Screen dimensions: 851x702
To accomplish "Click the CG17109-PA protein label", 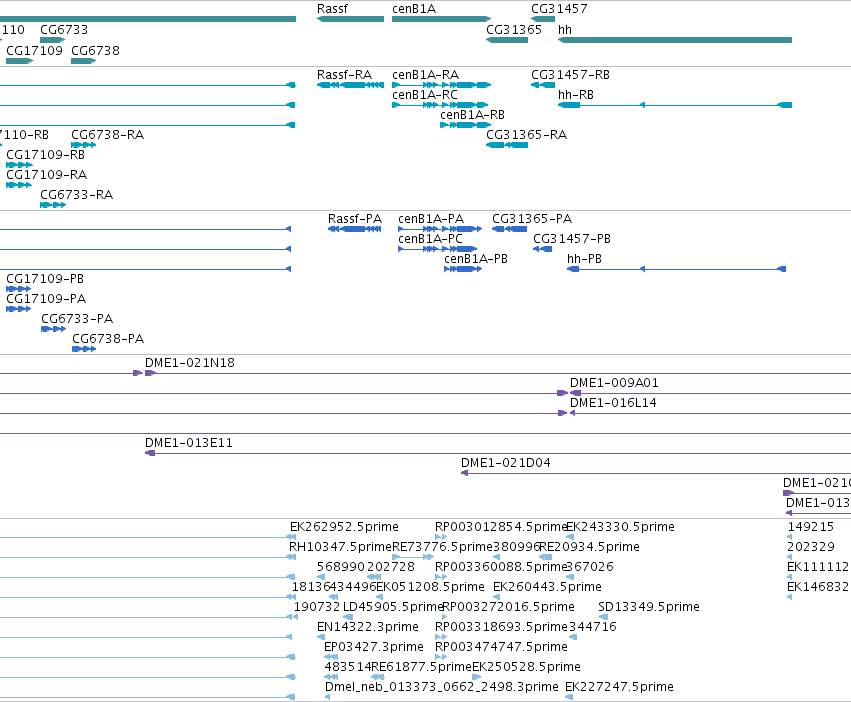I will click(x=46, y=299).
